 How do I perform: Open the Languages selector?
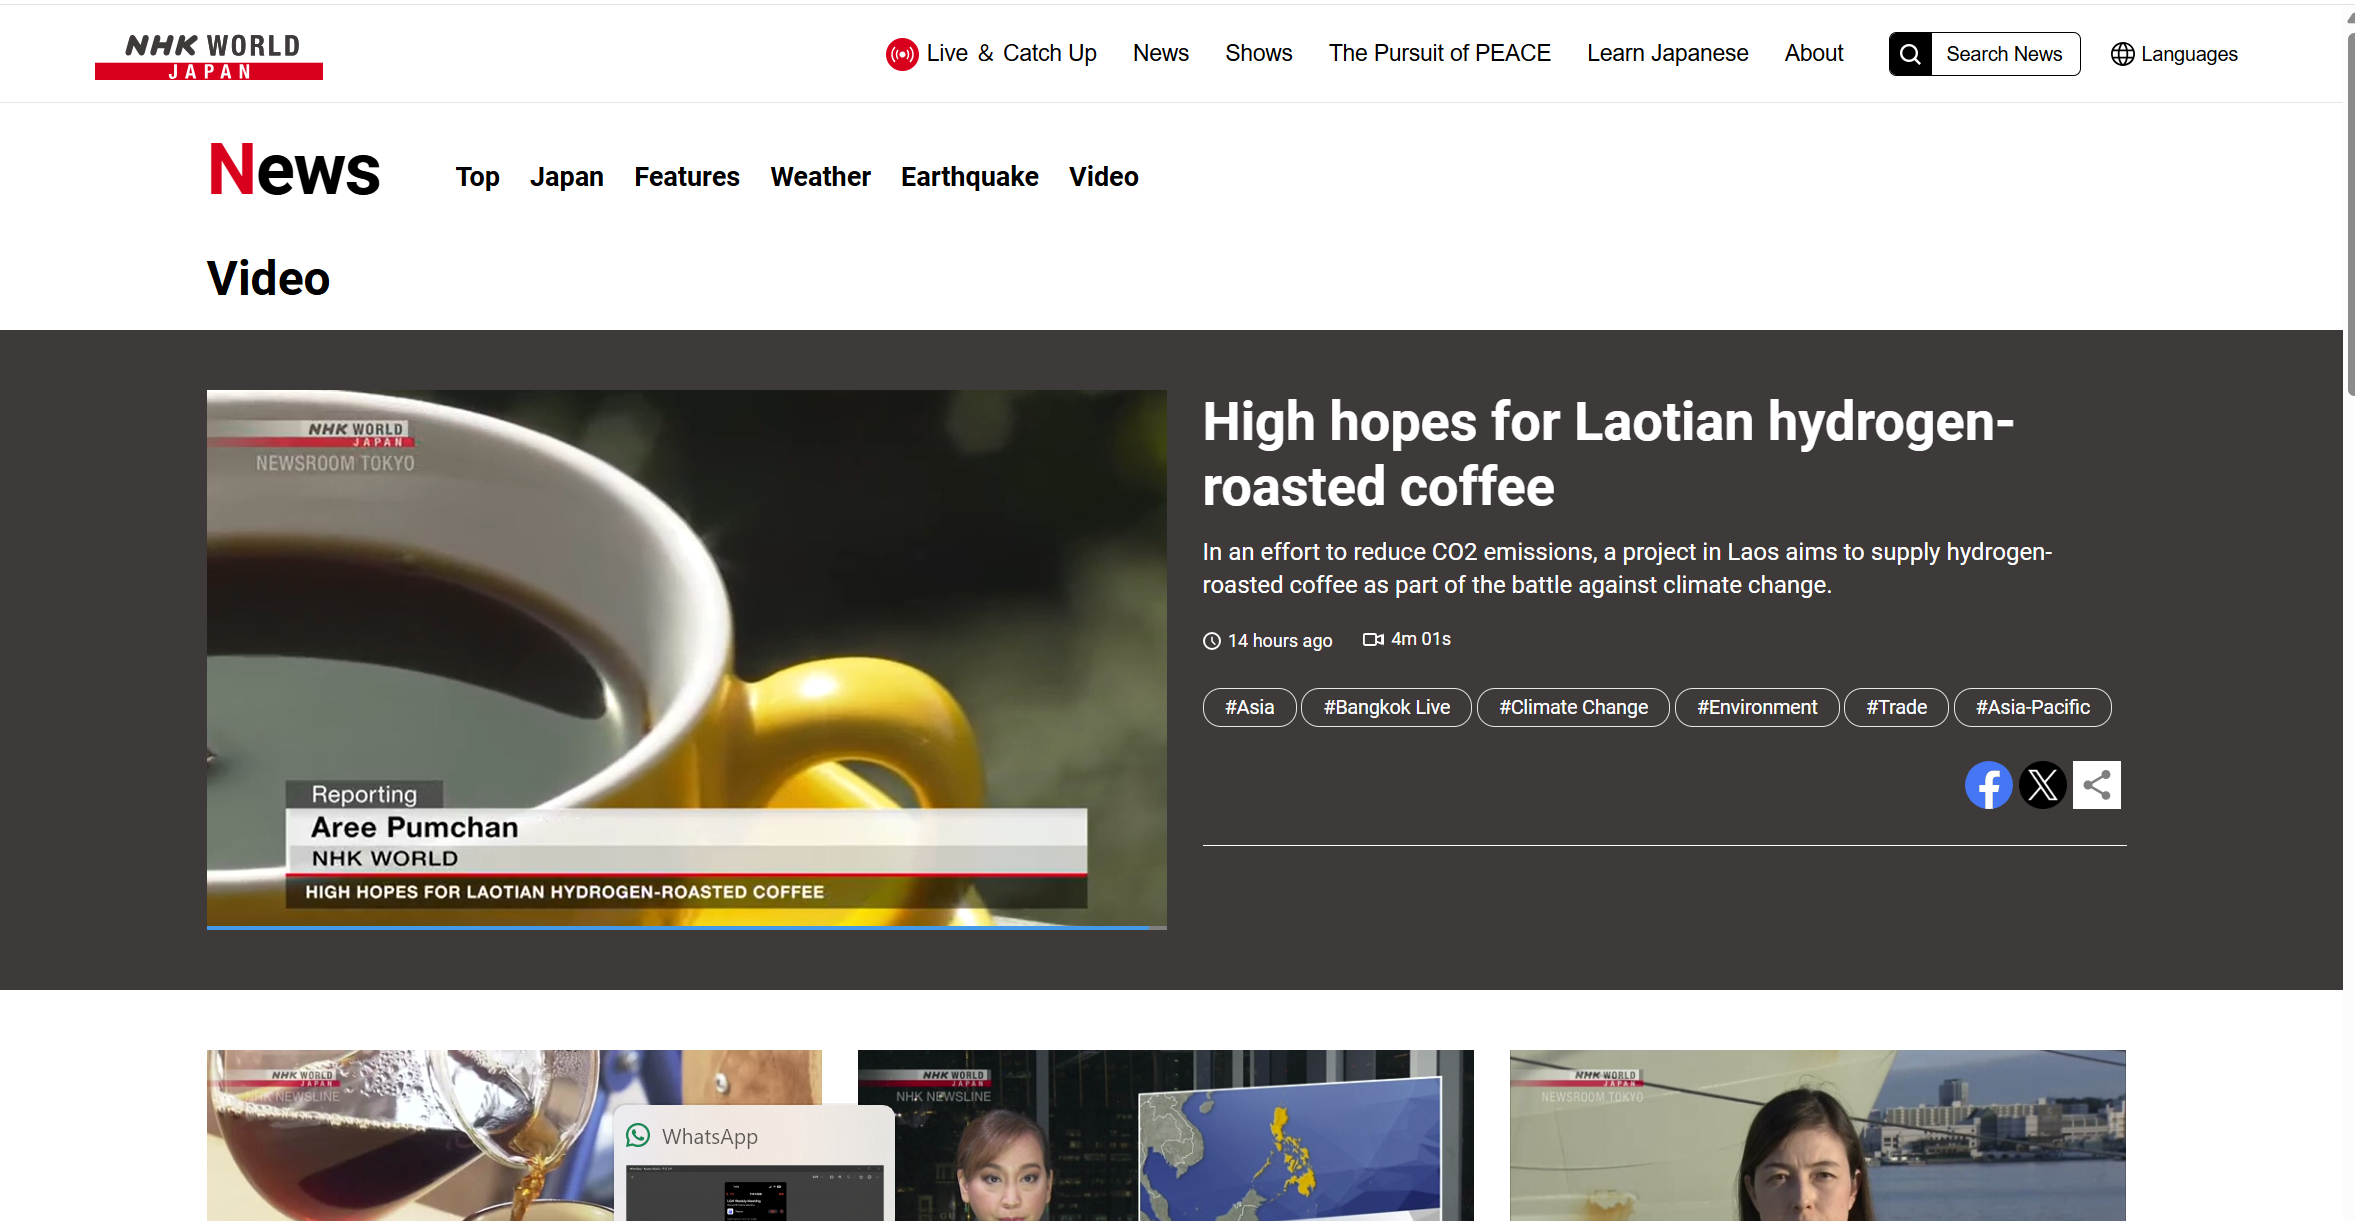coord(2188,54)
